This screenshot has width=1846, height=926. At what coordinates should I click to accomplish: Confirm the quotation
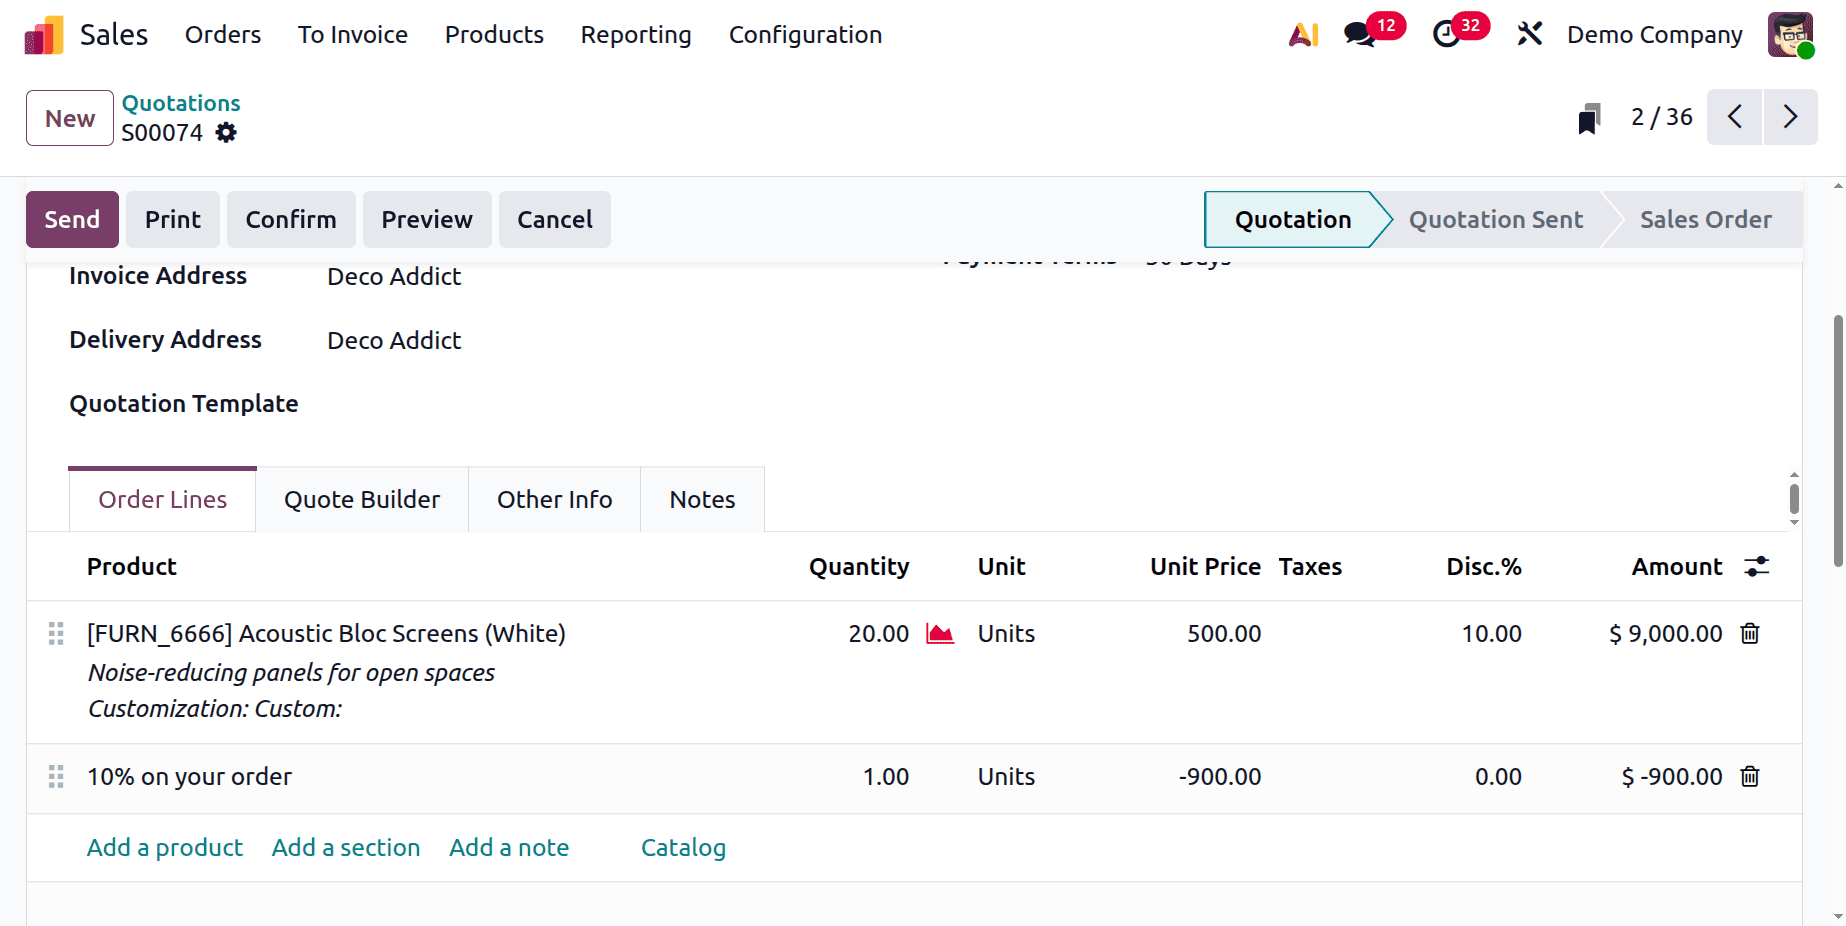tap(291, 219)
